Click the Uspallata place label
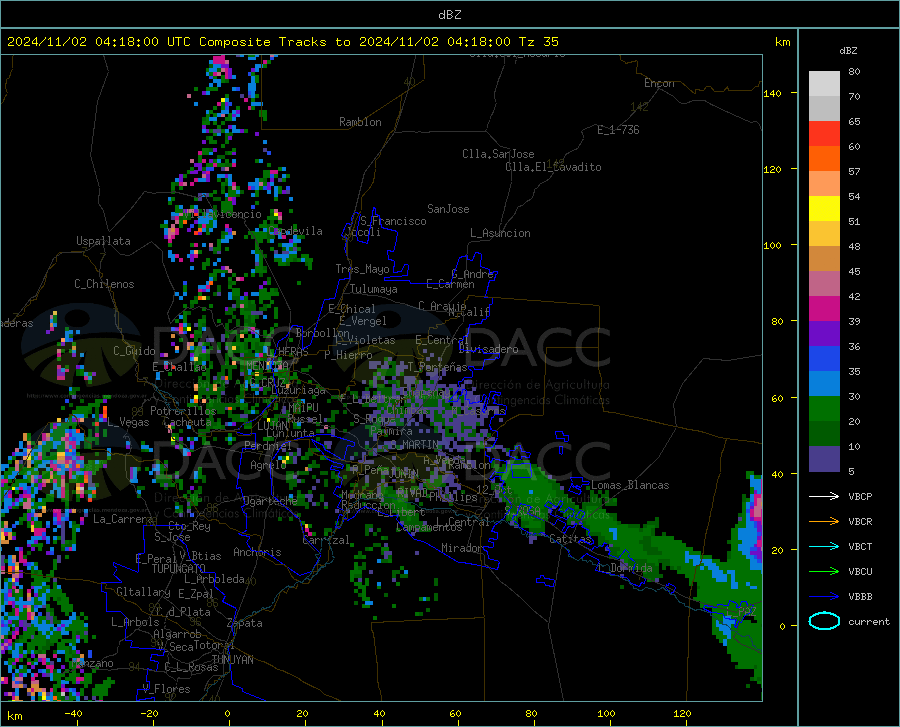The image size is (900, 727). coord(103,241)
